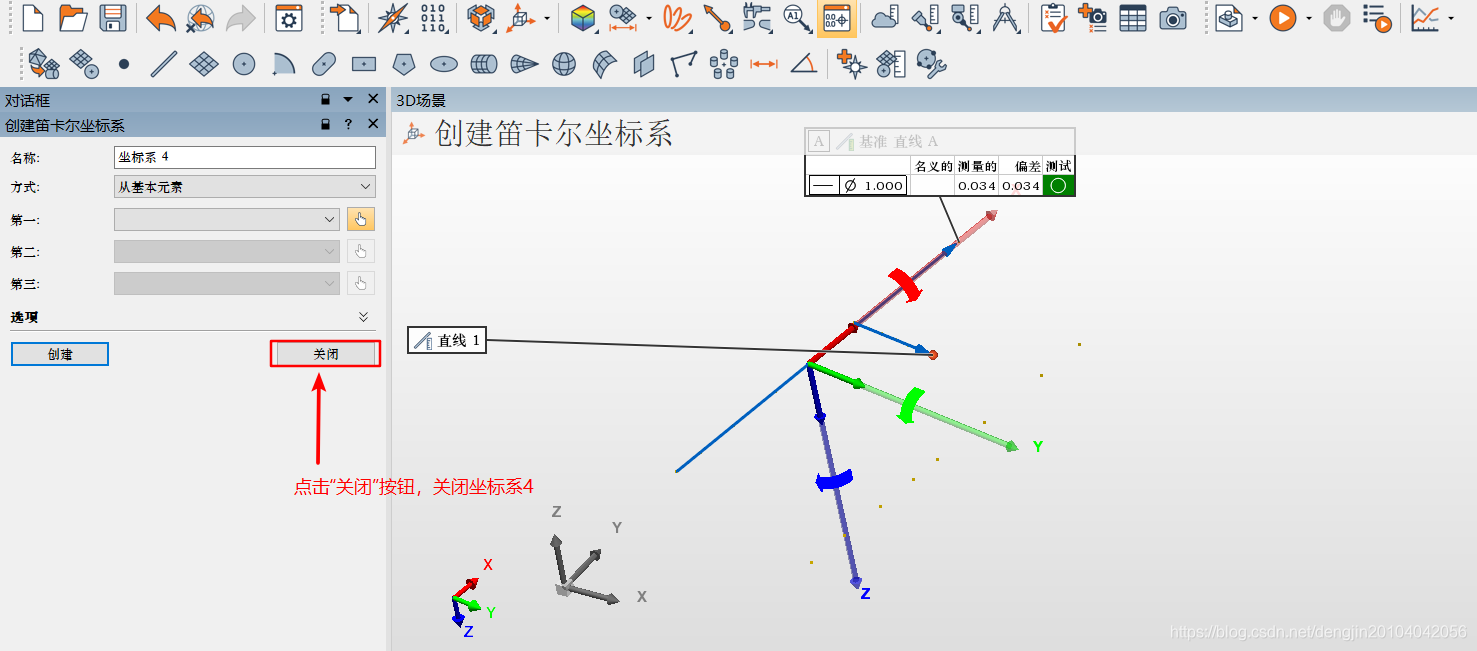Open a project with the folder icon
Viewport: 1477px width, 651px height.
(73, 17)
